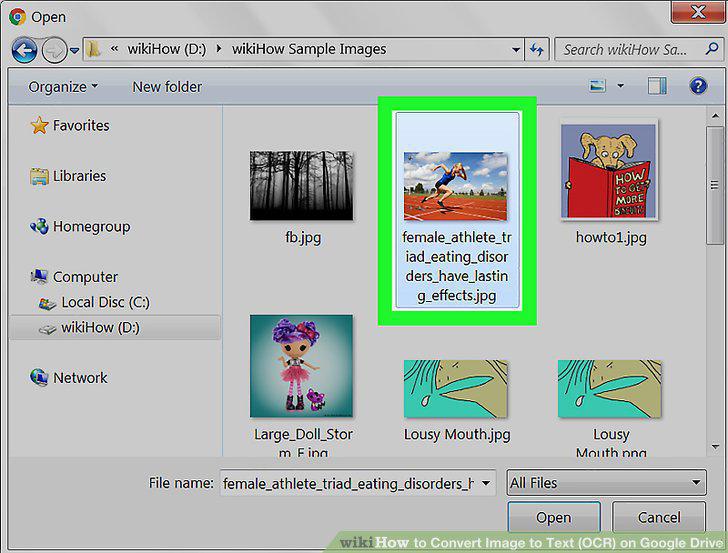This screenshot has height=553, width=728.
Task: Click the refresh button by address bar
Action: (x=537, y=50)
